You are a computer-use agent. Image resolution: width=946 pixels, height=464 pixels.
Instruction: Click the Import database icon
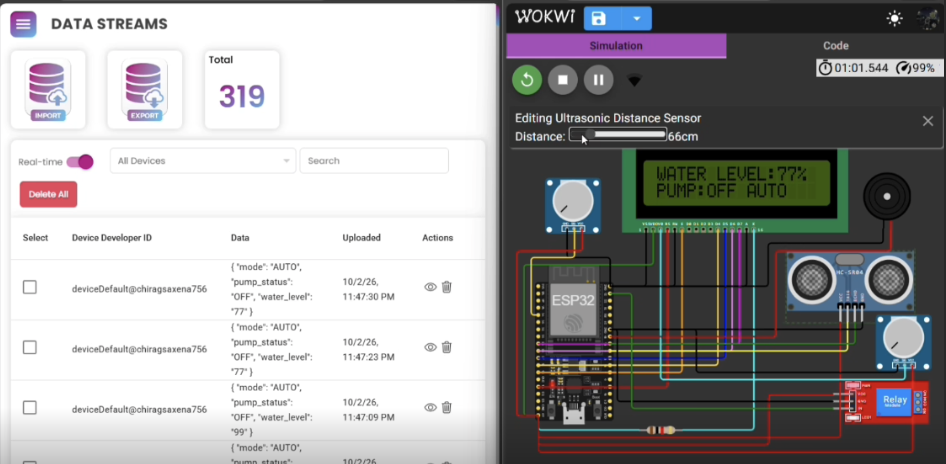[48, 89]
